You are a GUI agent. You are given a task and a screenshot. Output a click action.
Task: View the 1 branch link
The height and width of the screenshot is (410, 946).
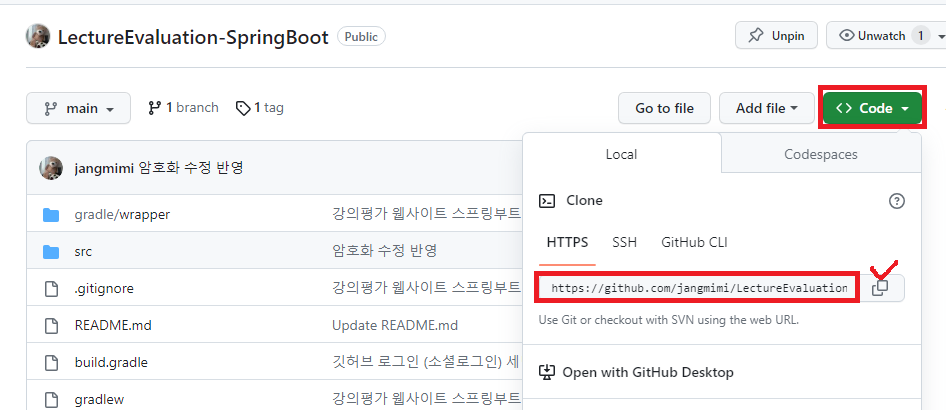[x=183, y=108]
